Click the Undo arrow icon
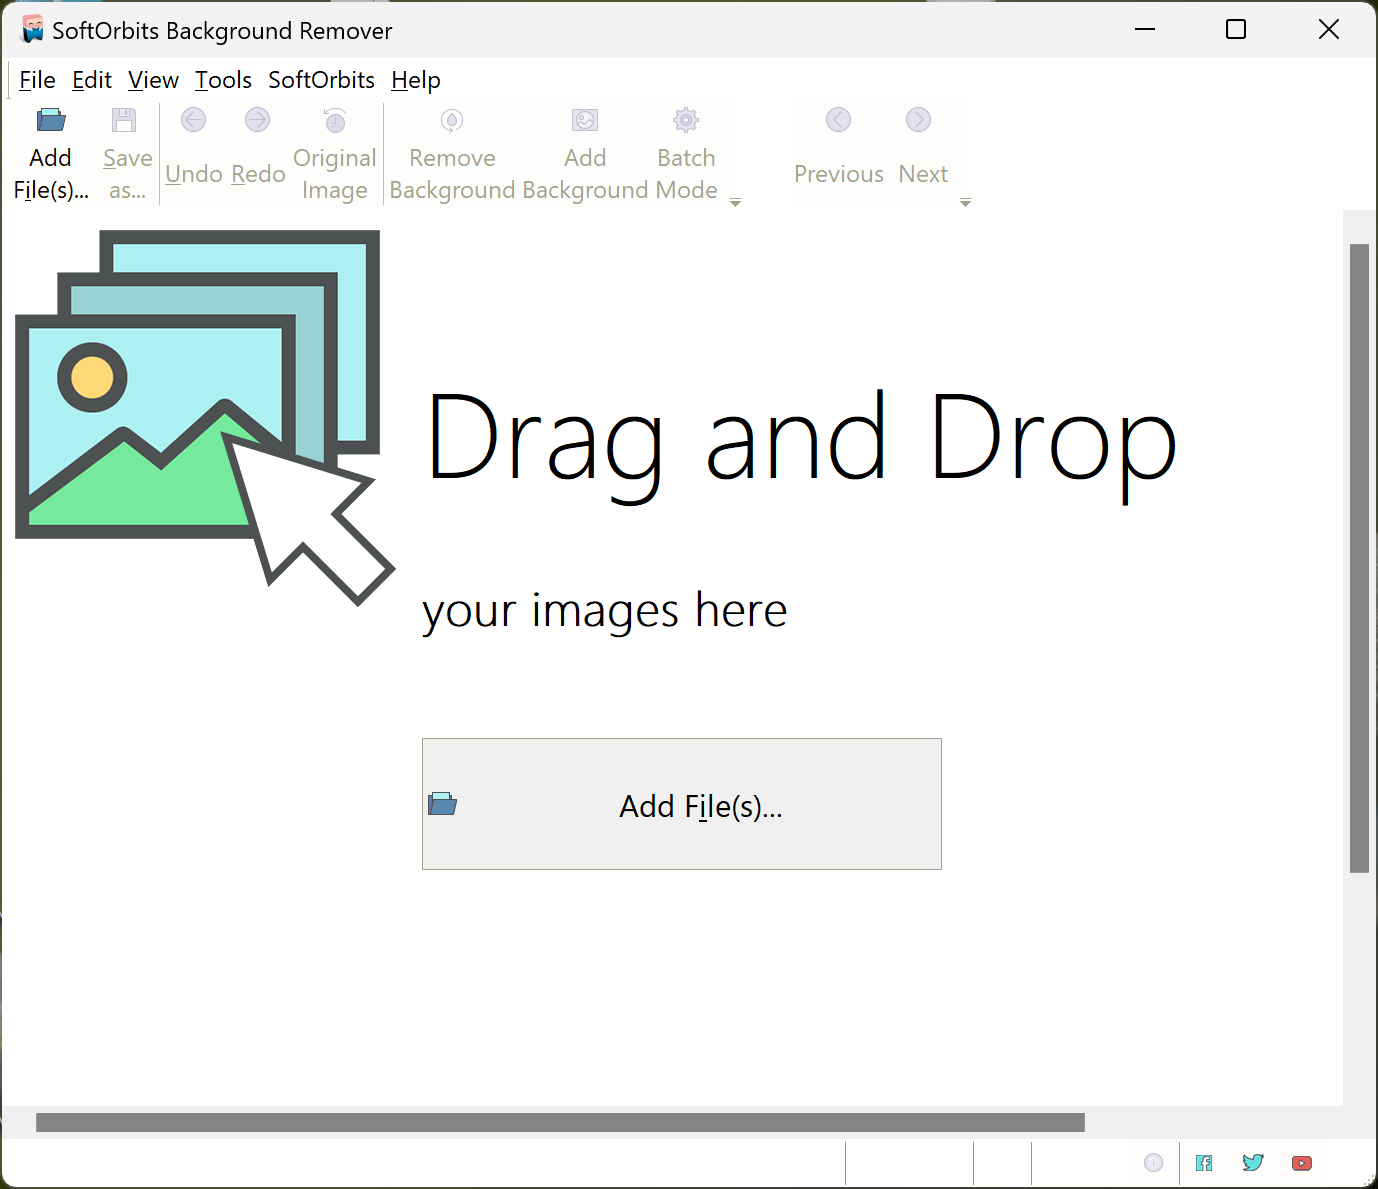 coord(193,120)
